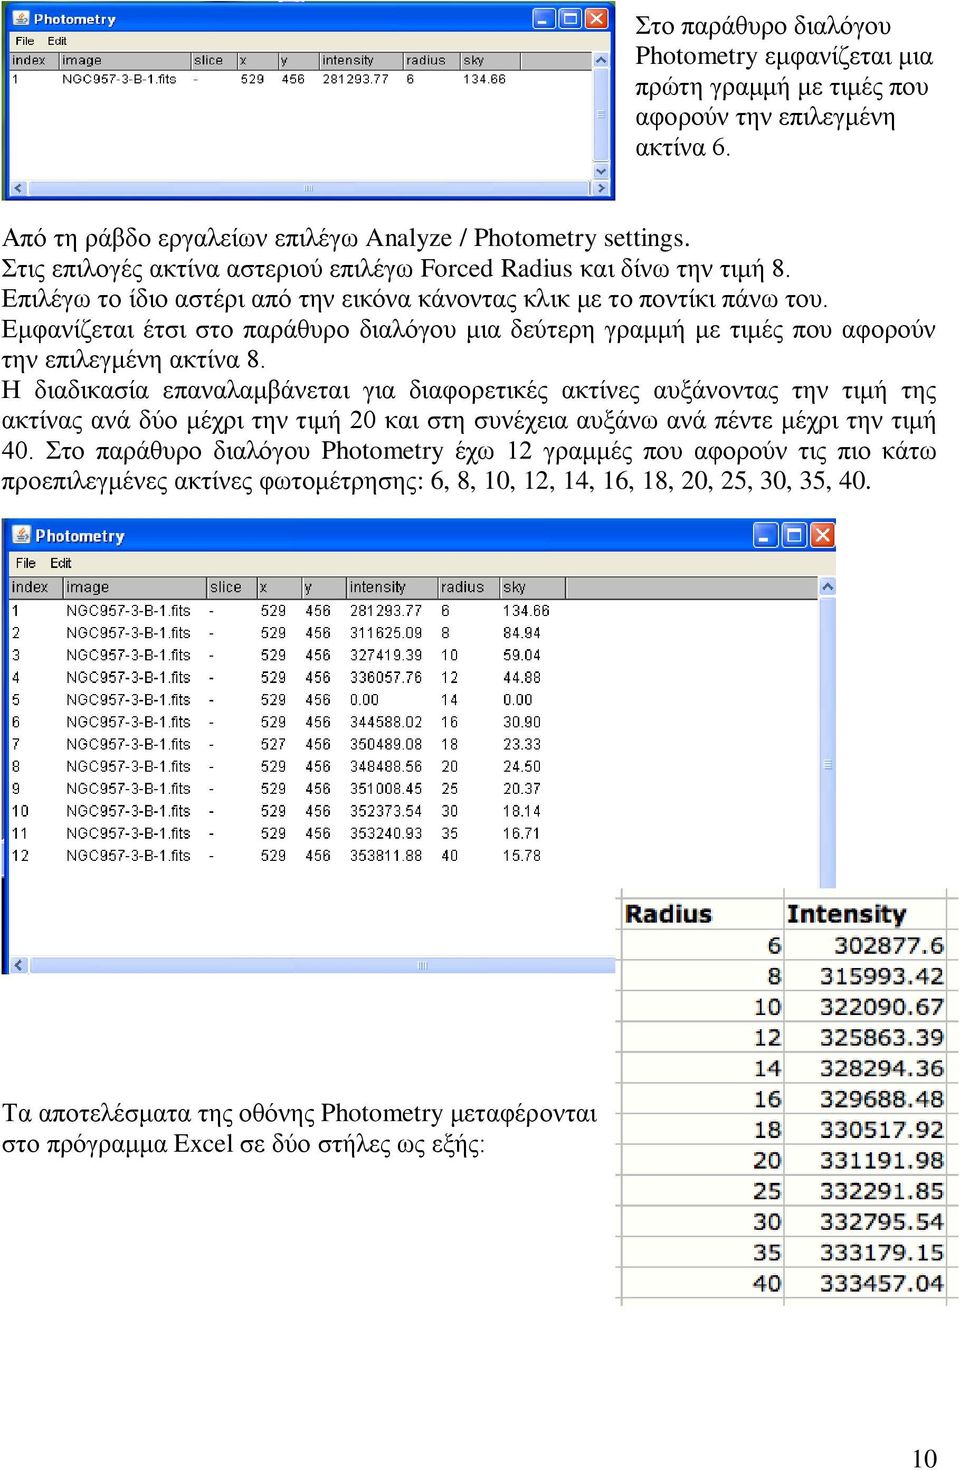Select Excel cell 332291.85
Screen dimensions: 960x1470
(x=865, y=1191)
